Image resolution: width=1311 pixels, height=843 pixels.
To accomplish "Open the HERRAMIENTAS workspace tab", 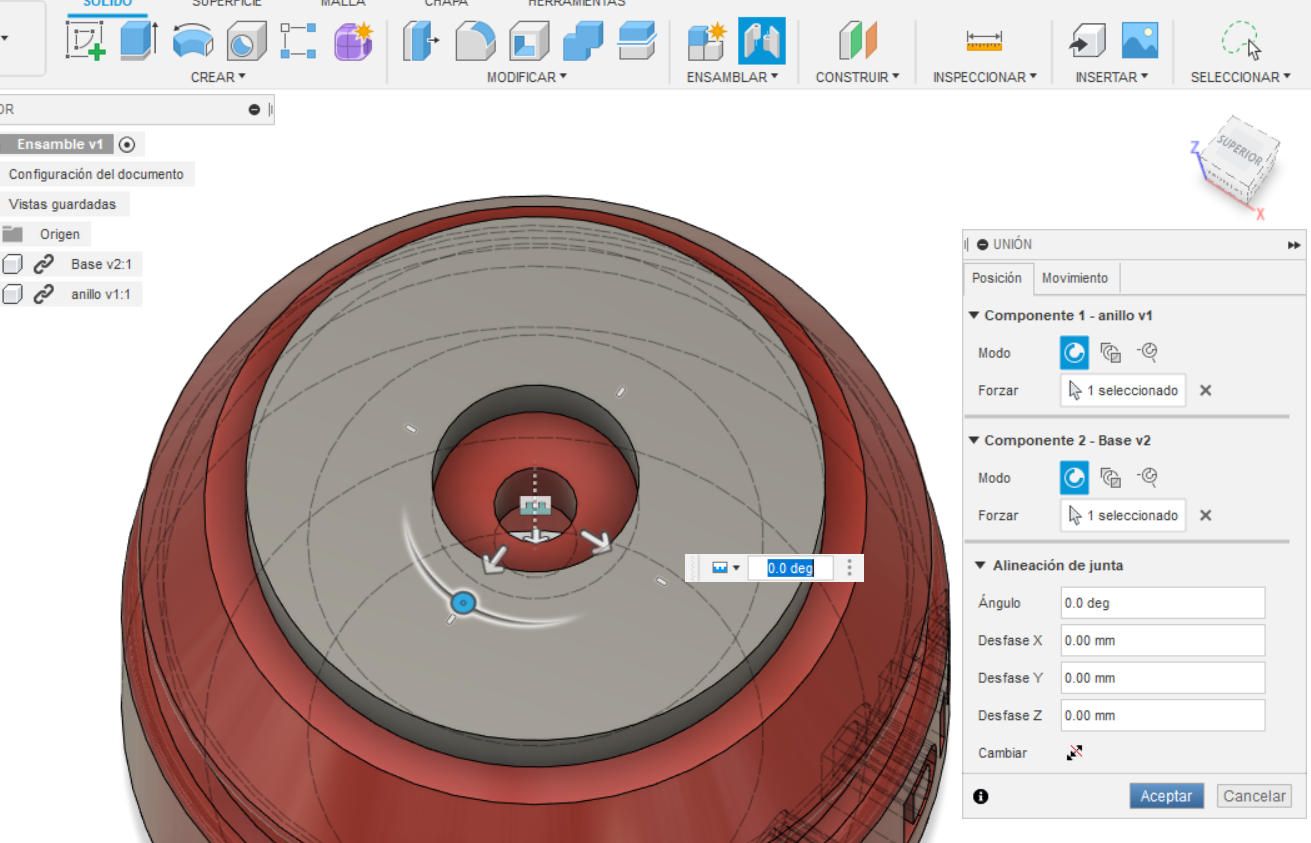I will click(x=577, y=3).
